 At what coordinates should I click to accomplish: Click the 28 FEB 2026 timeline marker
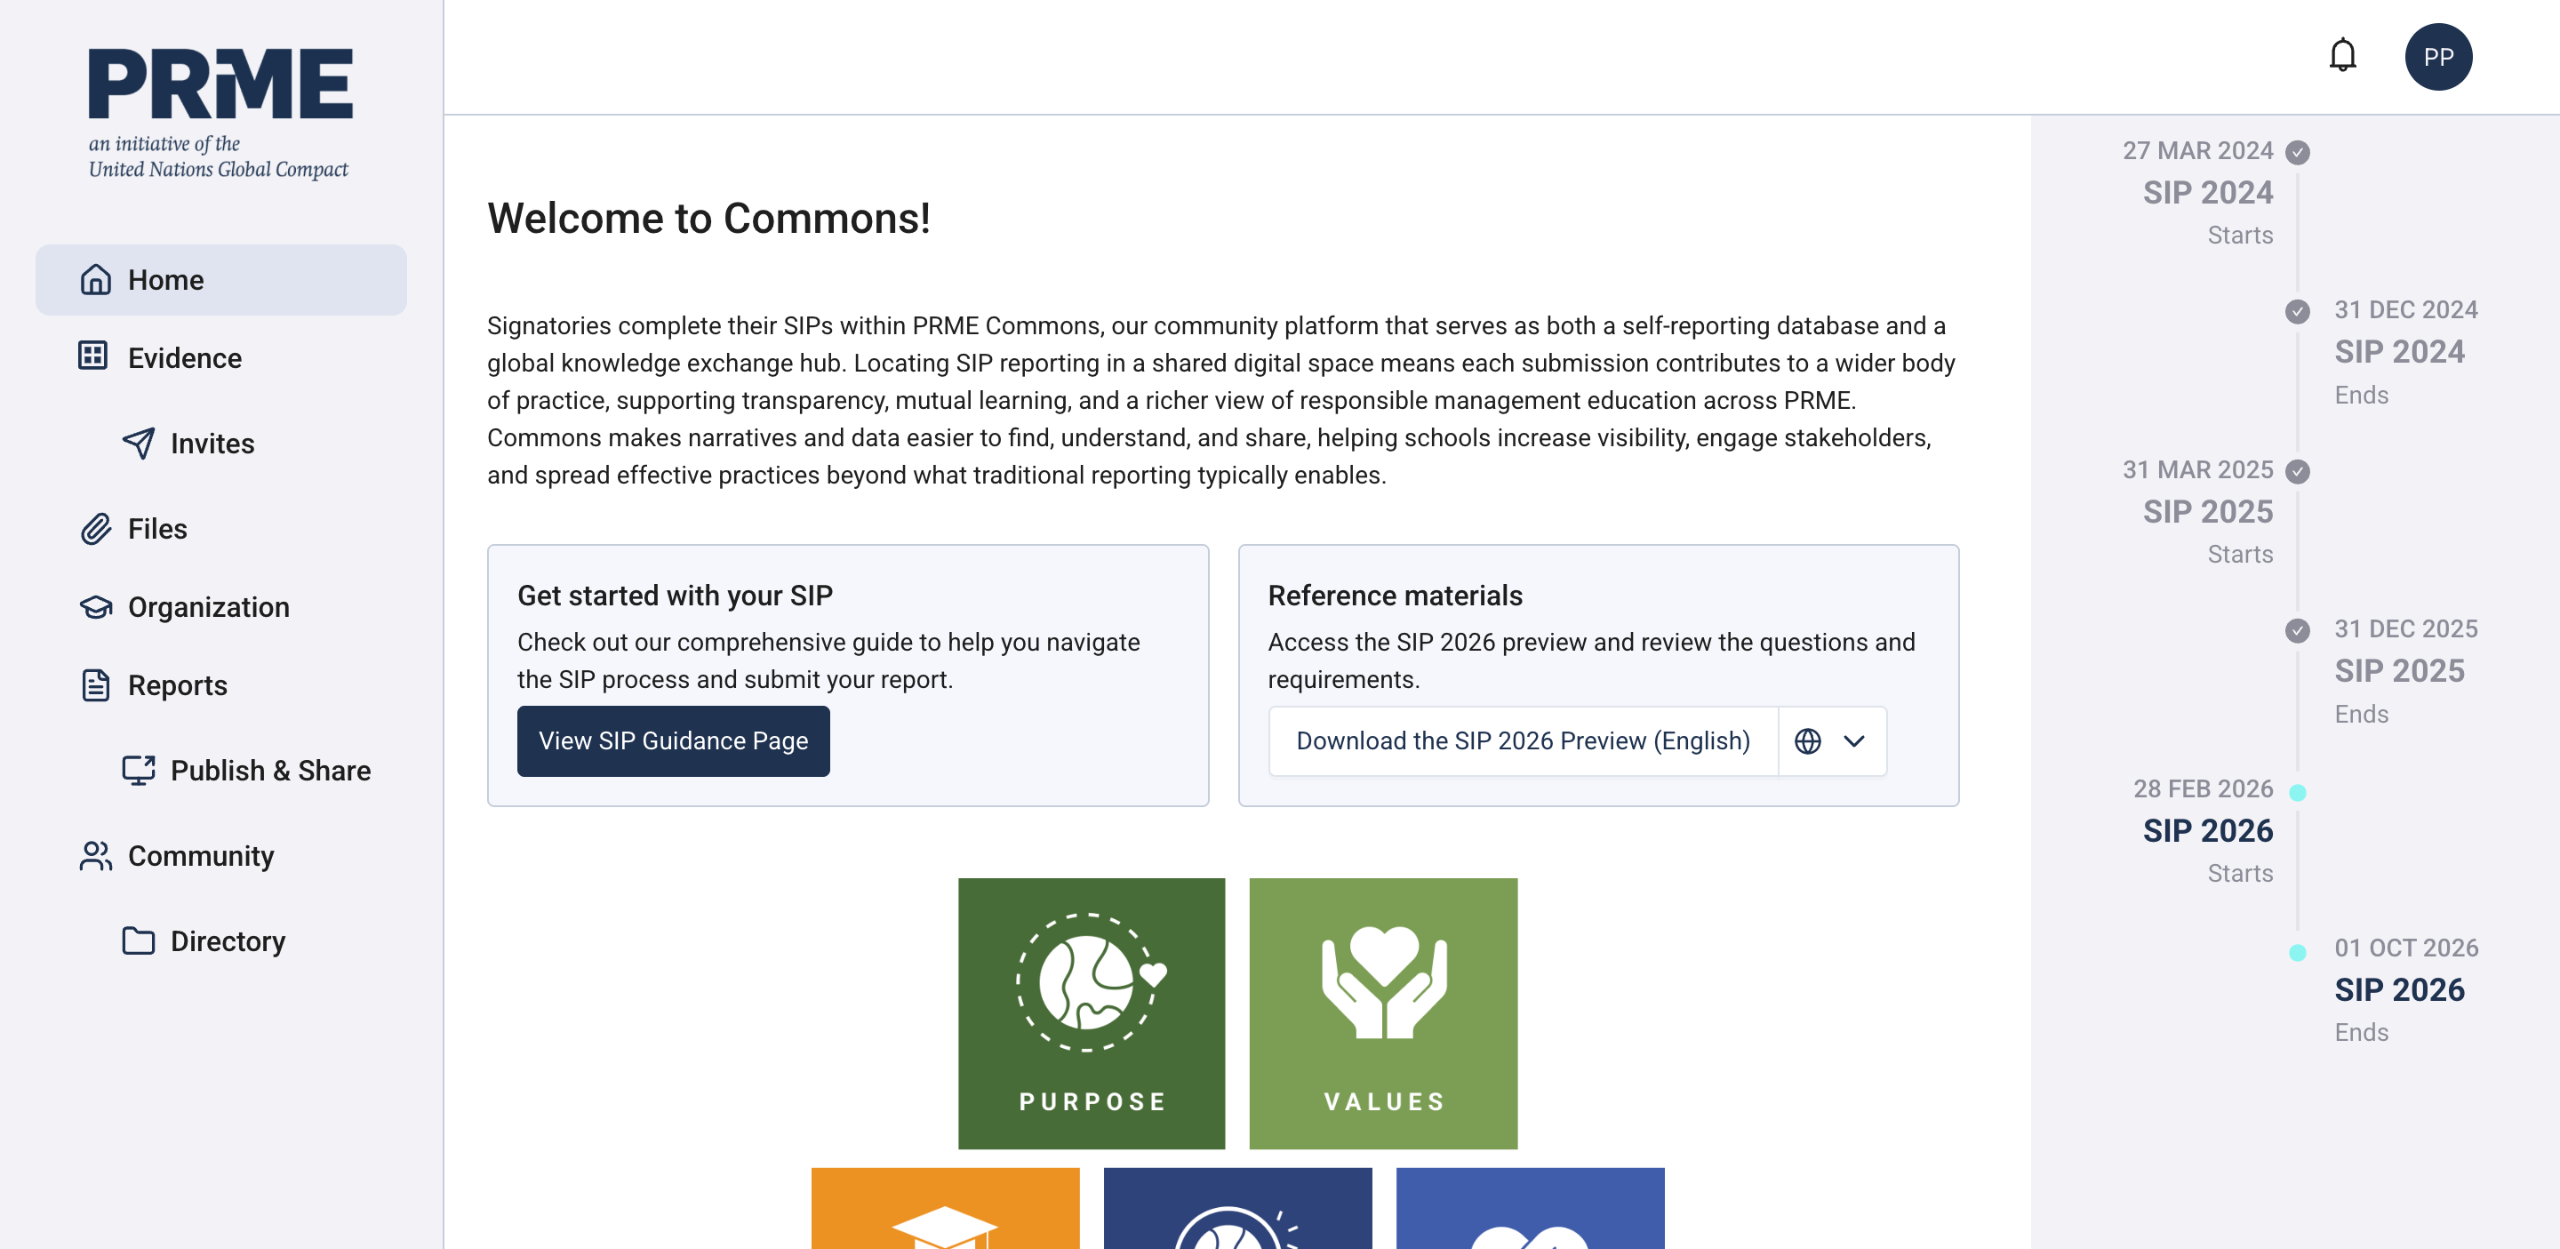point(2297,792)
